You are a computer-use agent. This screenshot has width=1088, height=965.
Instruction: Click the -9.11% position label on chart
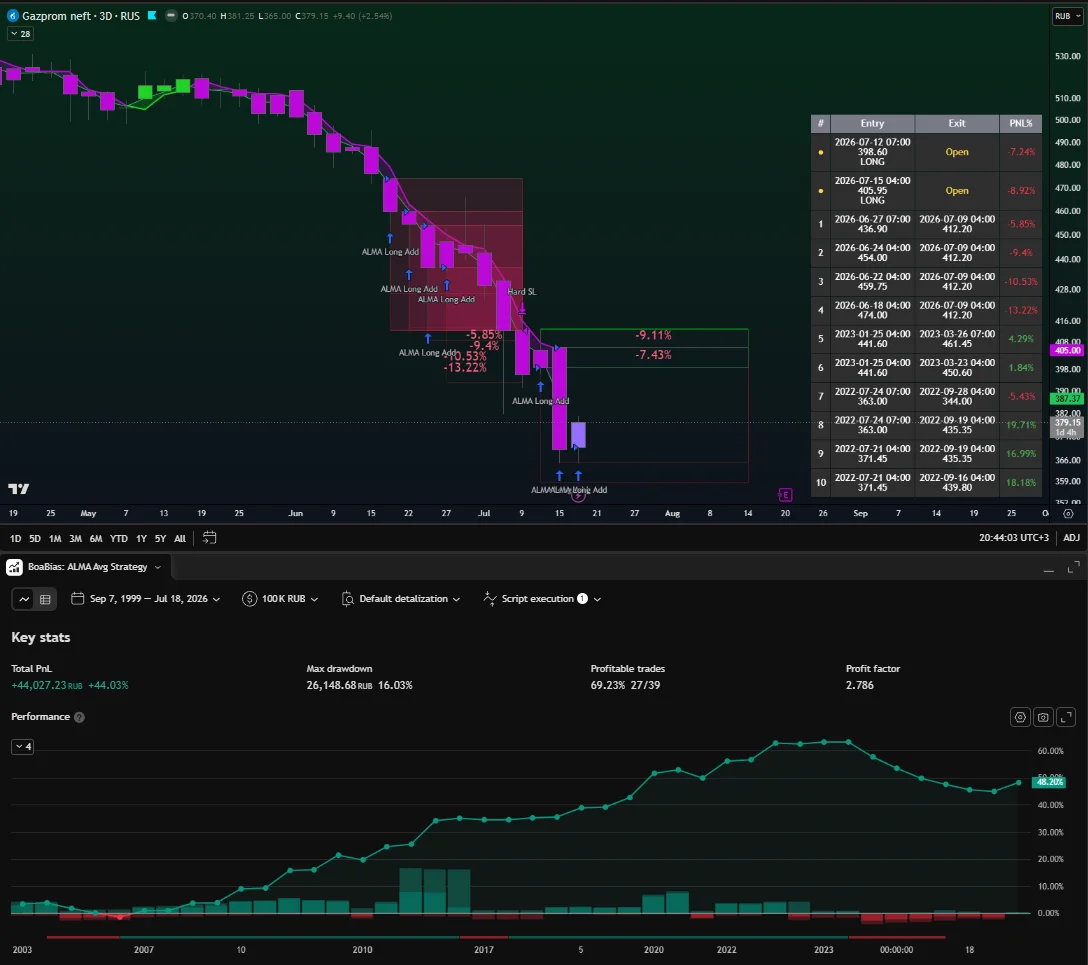653,335
